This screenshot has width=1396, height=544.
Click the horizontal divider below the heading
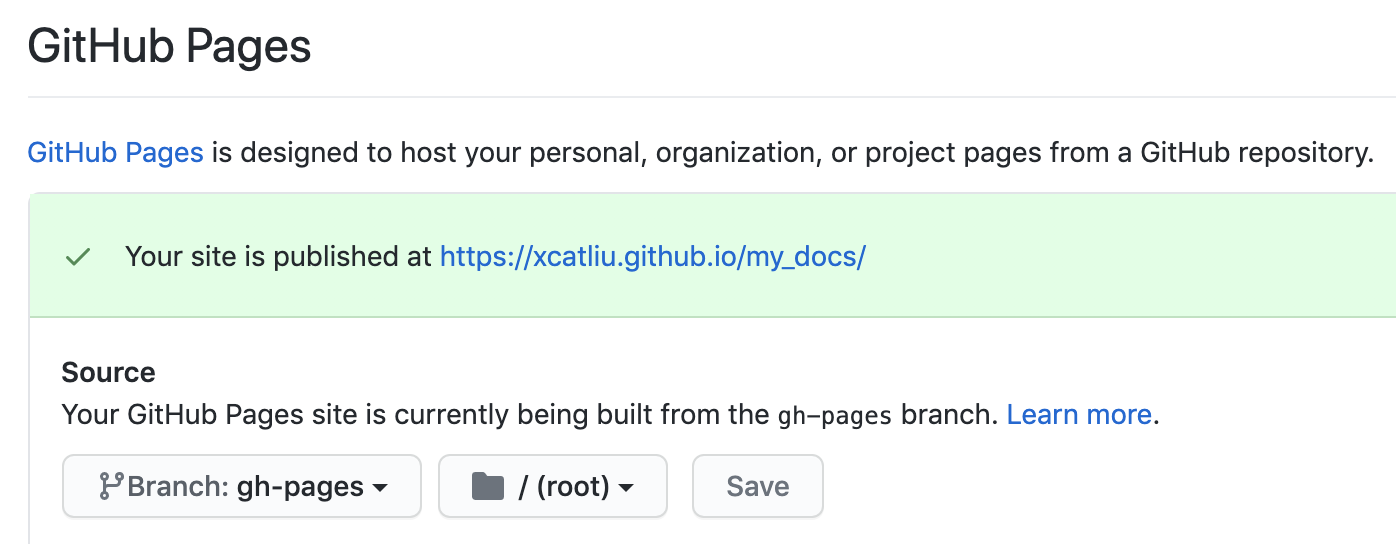click(712, 97)
